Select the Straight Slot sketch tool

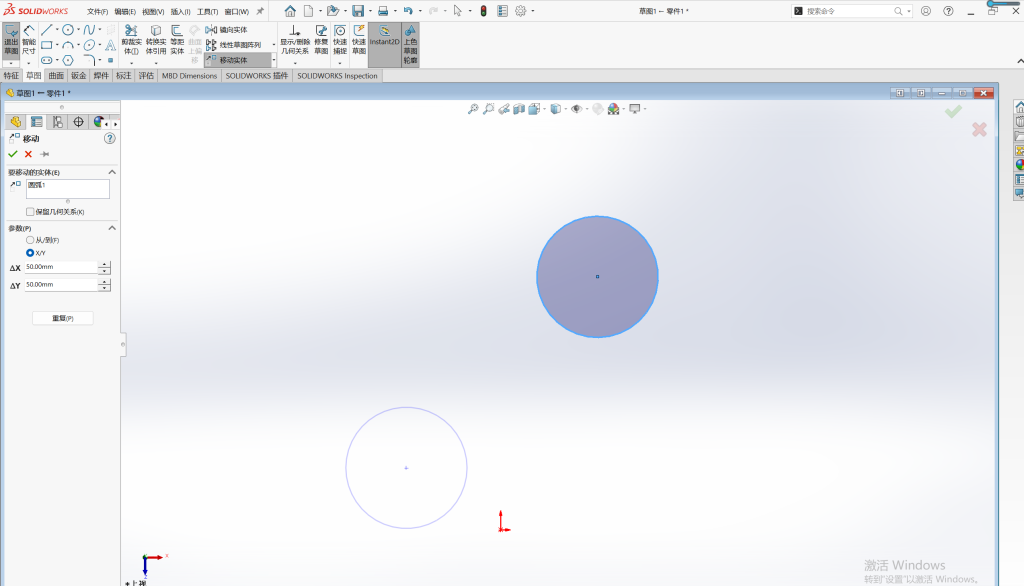(46, 60)
